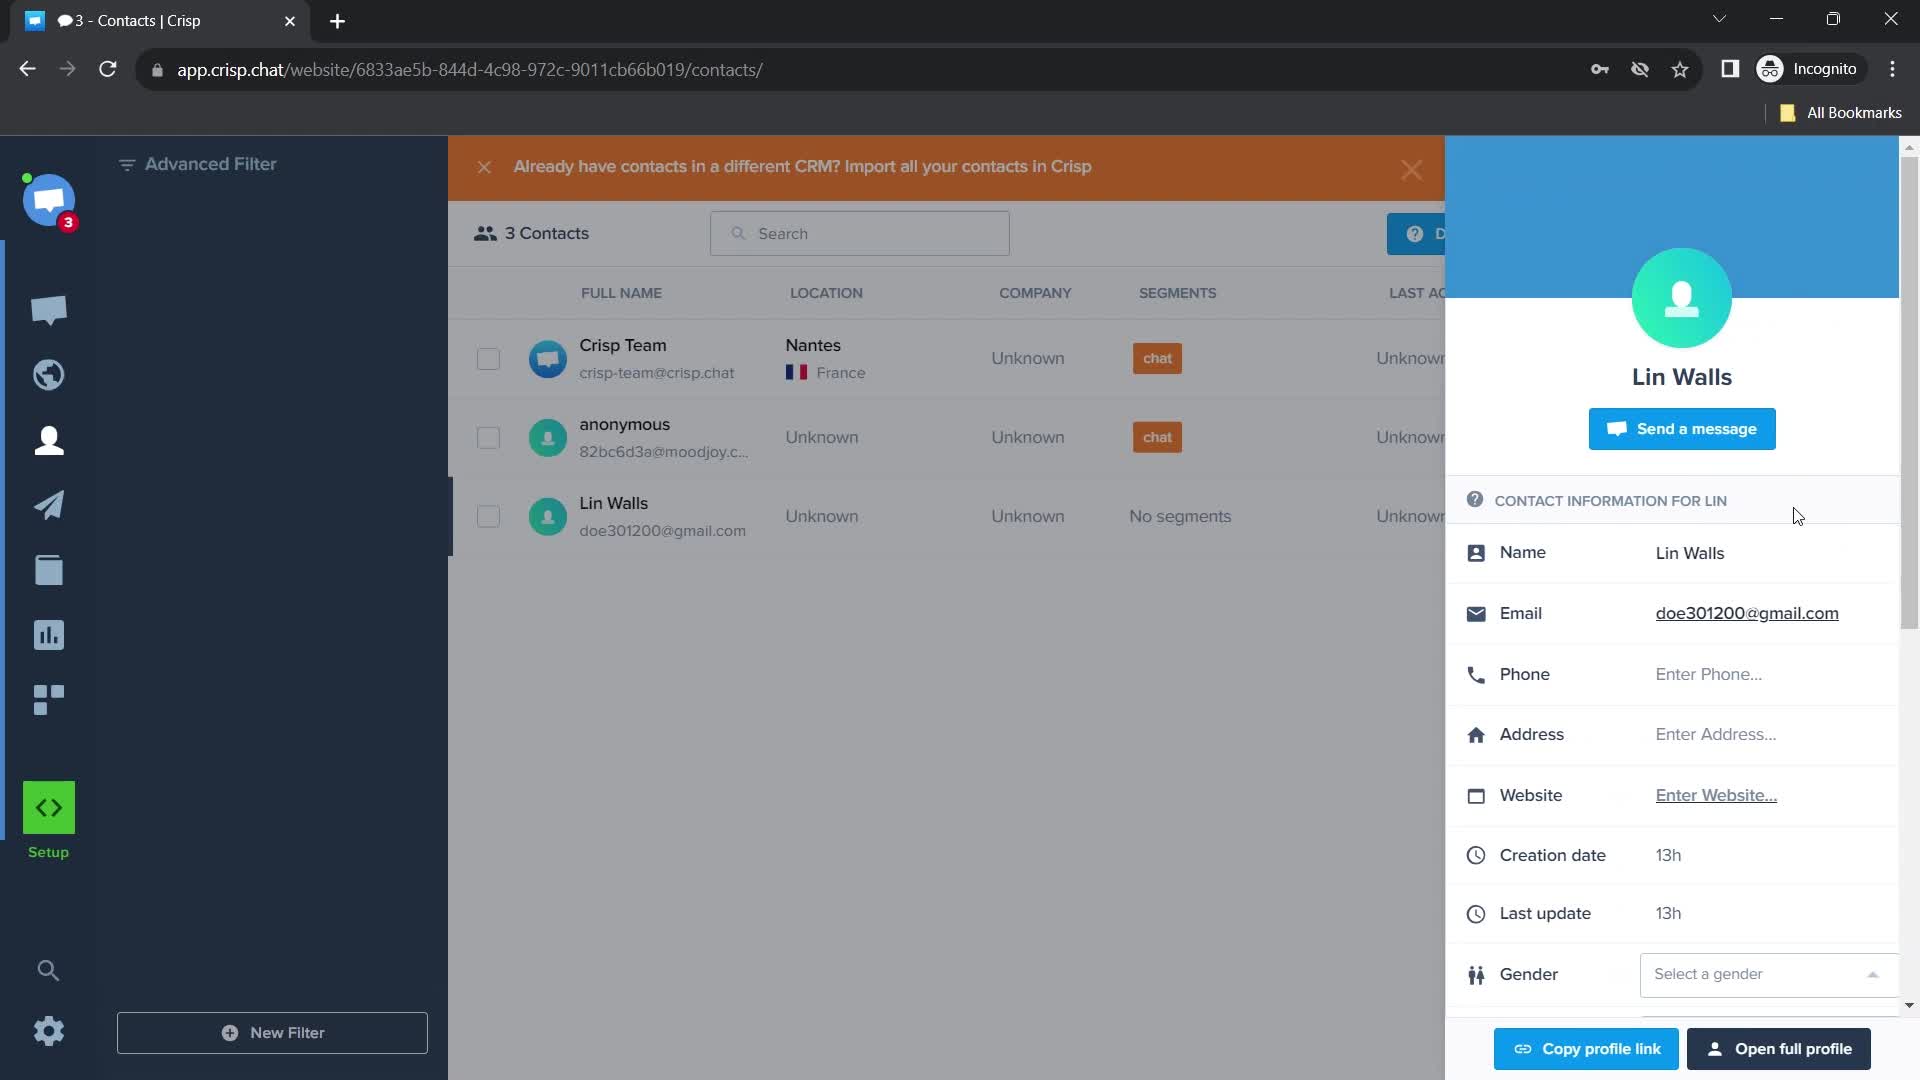1920x1080 pixels.
Task: Click the partially hidden blue help button
Action: 1416,234
